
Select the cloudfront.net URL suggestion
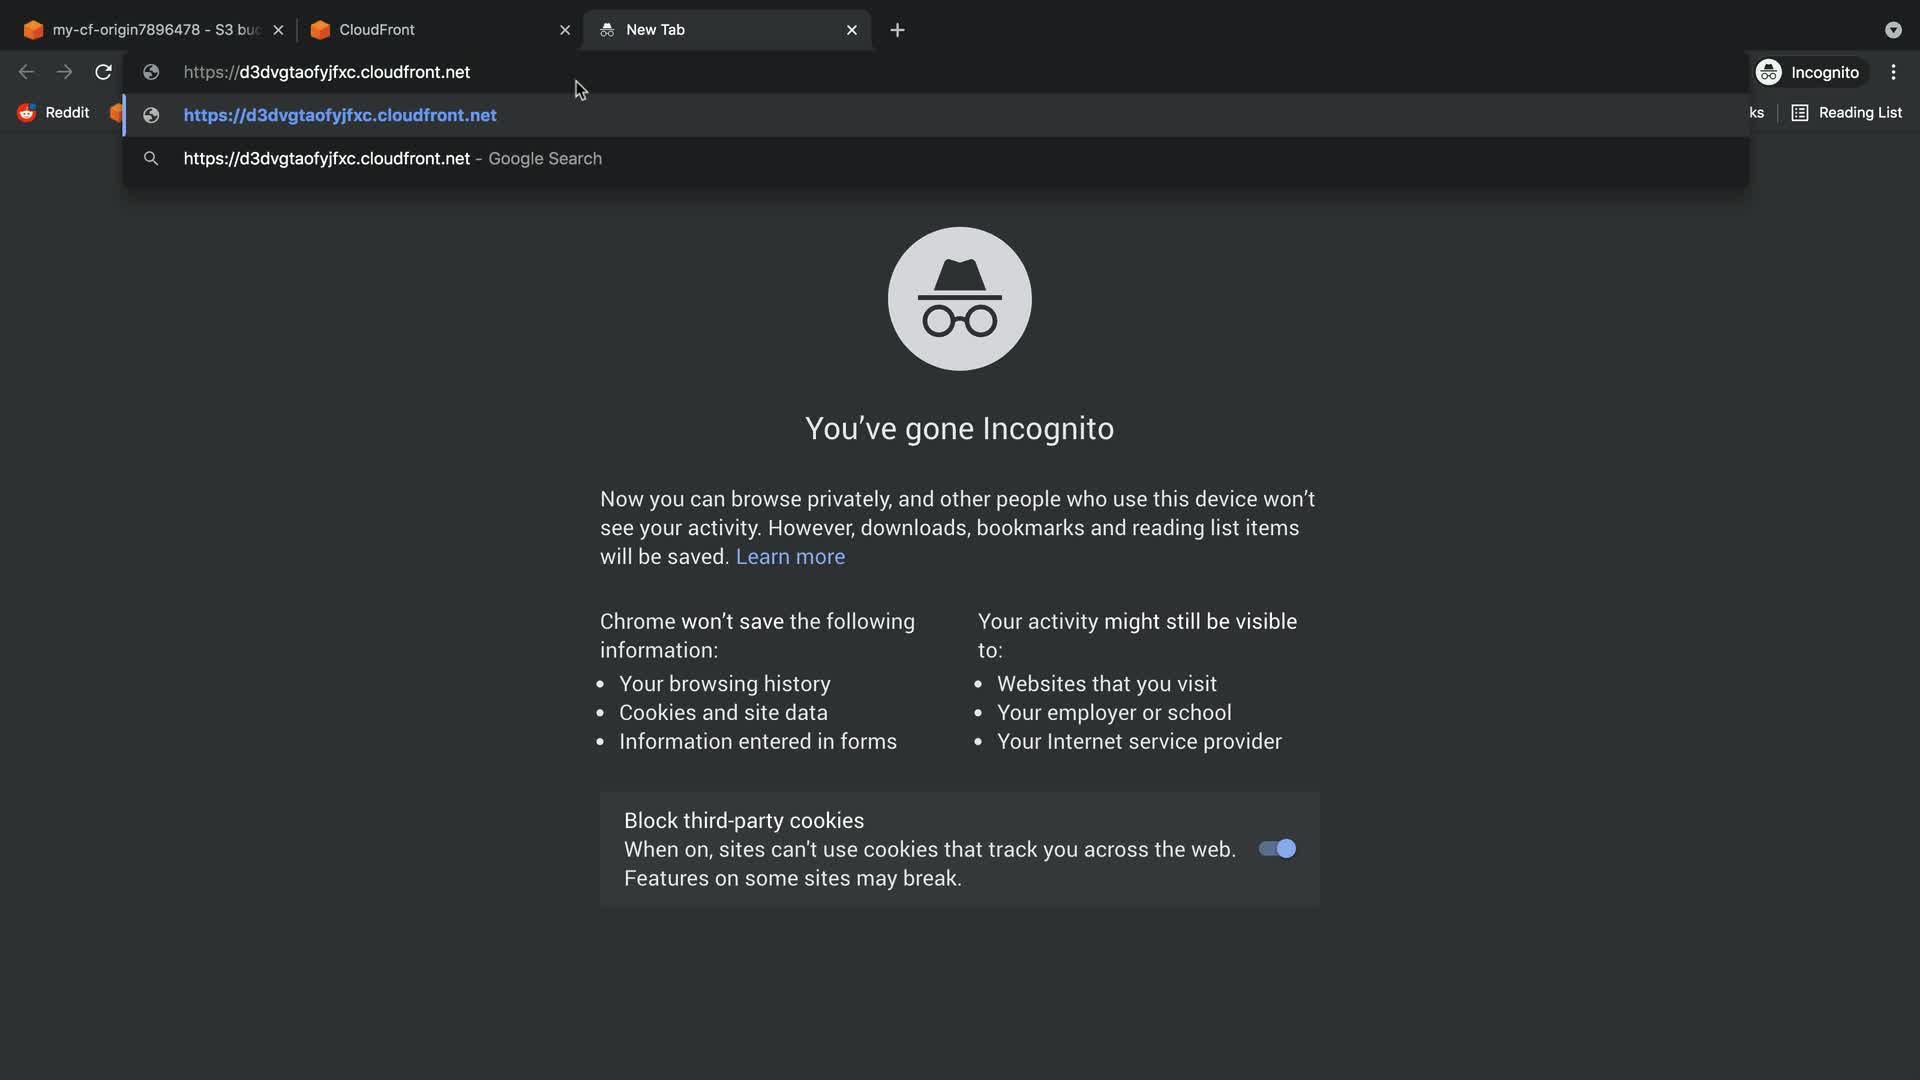tap(340, 115)
